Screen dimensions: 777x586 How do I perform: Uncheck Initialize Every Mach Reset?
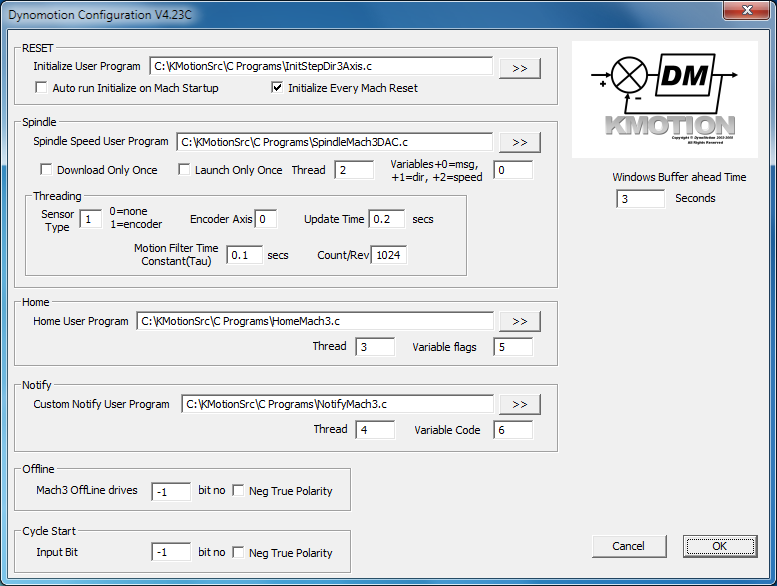click(278, 88)
